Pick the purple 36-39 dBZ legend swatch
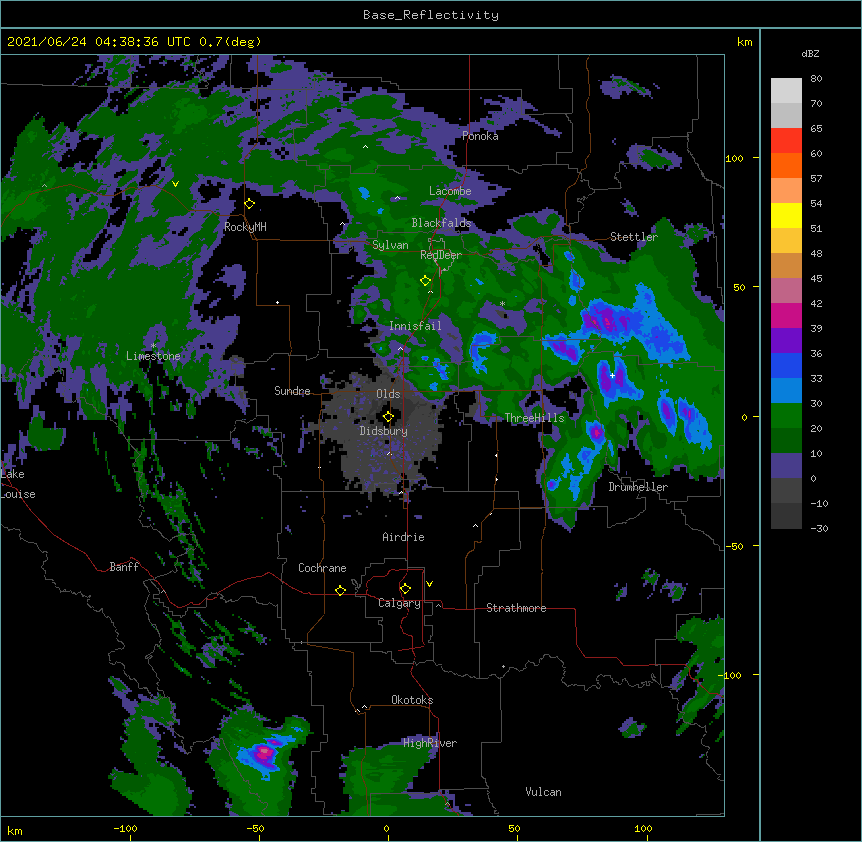This screenshot has height=842, width=862. [786, 341]
